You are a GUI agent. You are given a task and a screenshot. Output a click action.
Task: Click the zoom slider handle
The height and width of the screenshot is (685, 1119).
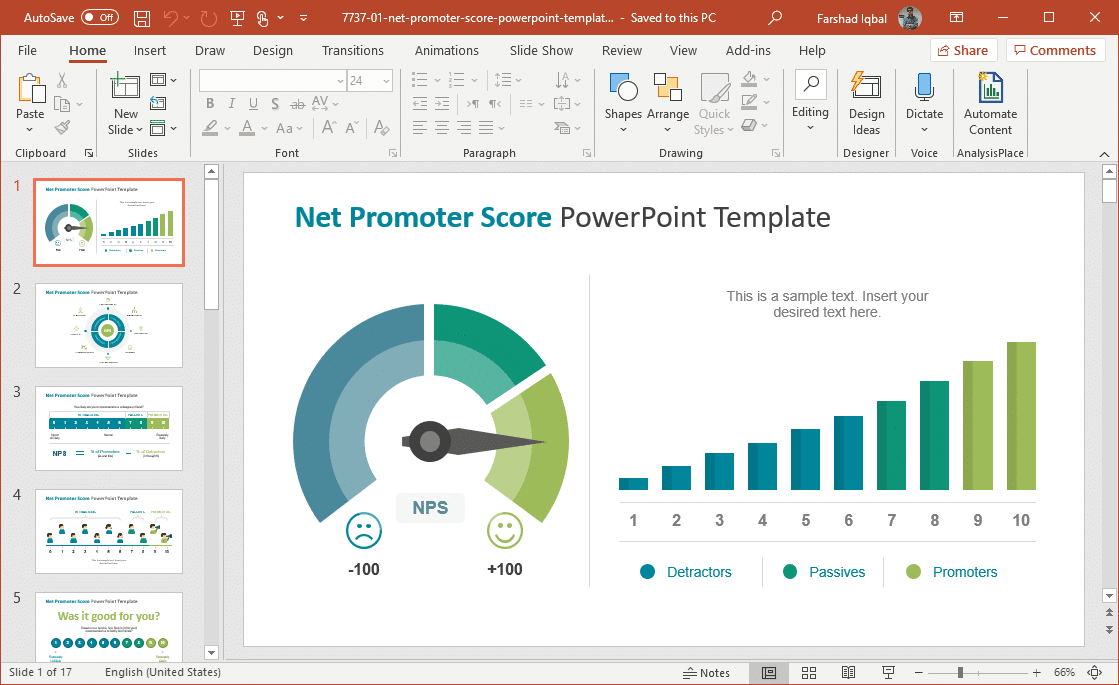click(x=960, y=673)
